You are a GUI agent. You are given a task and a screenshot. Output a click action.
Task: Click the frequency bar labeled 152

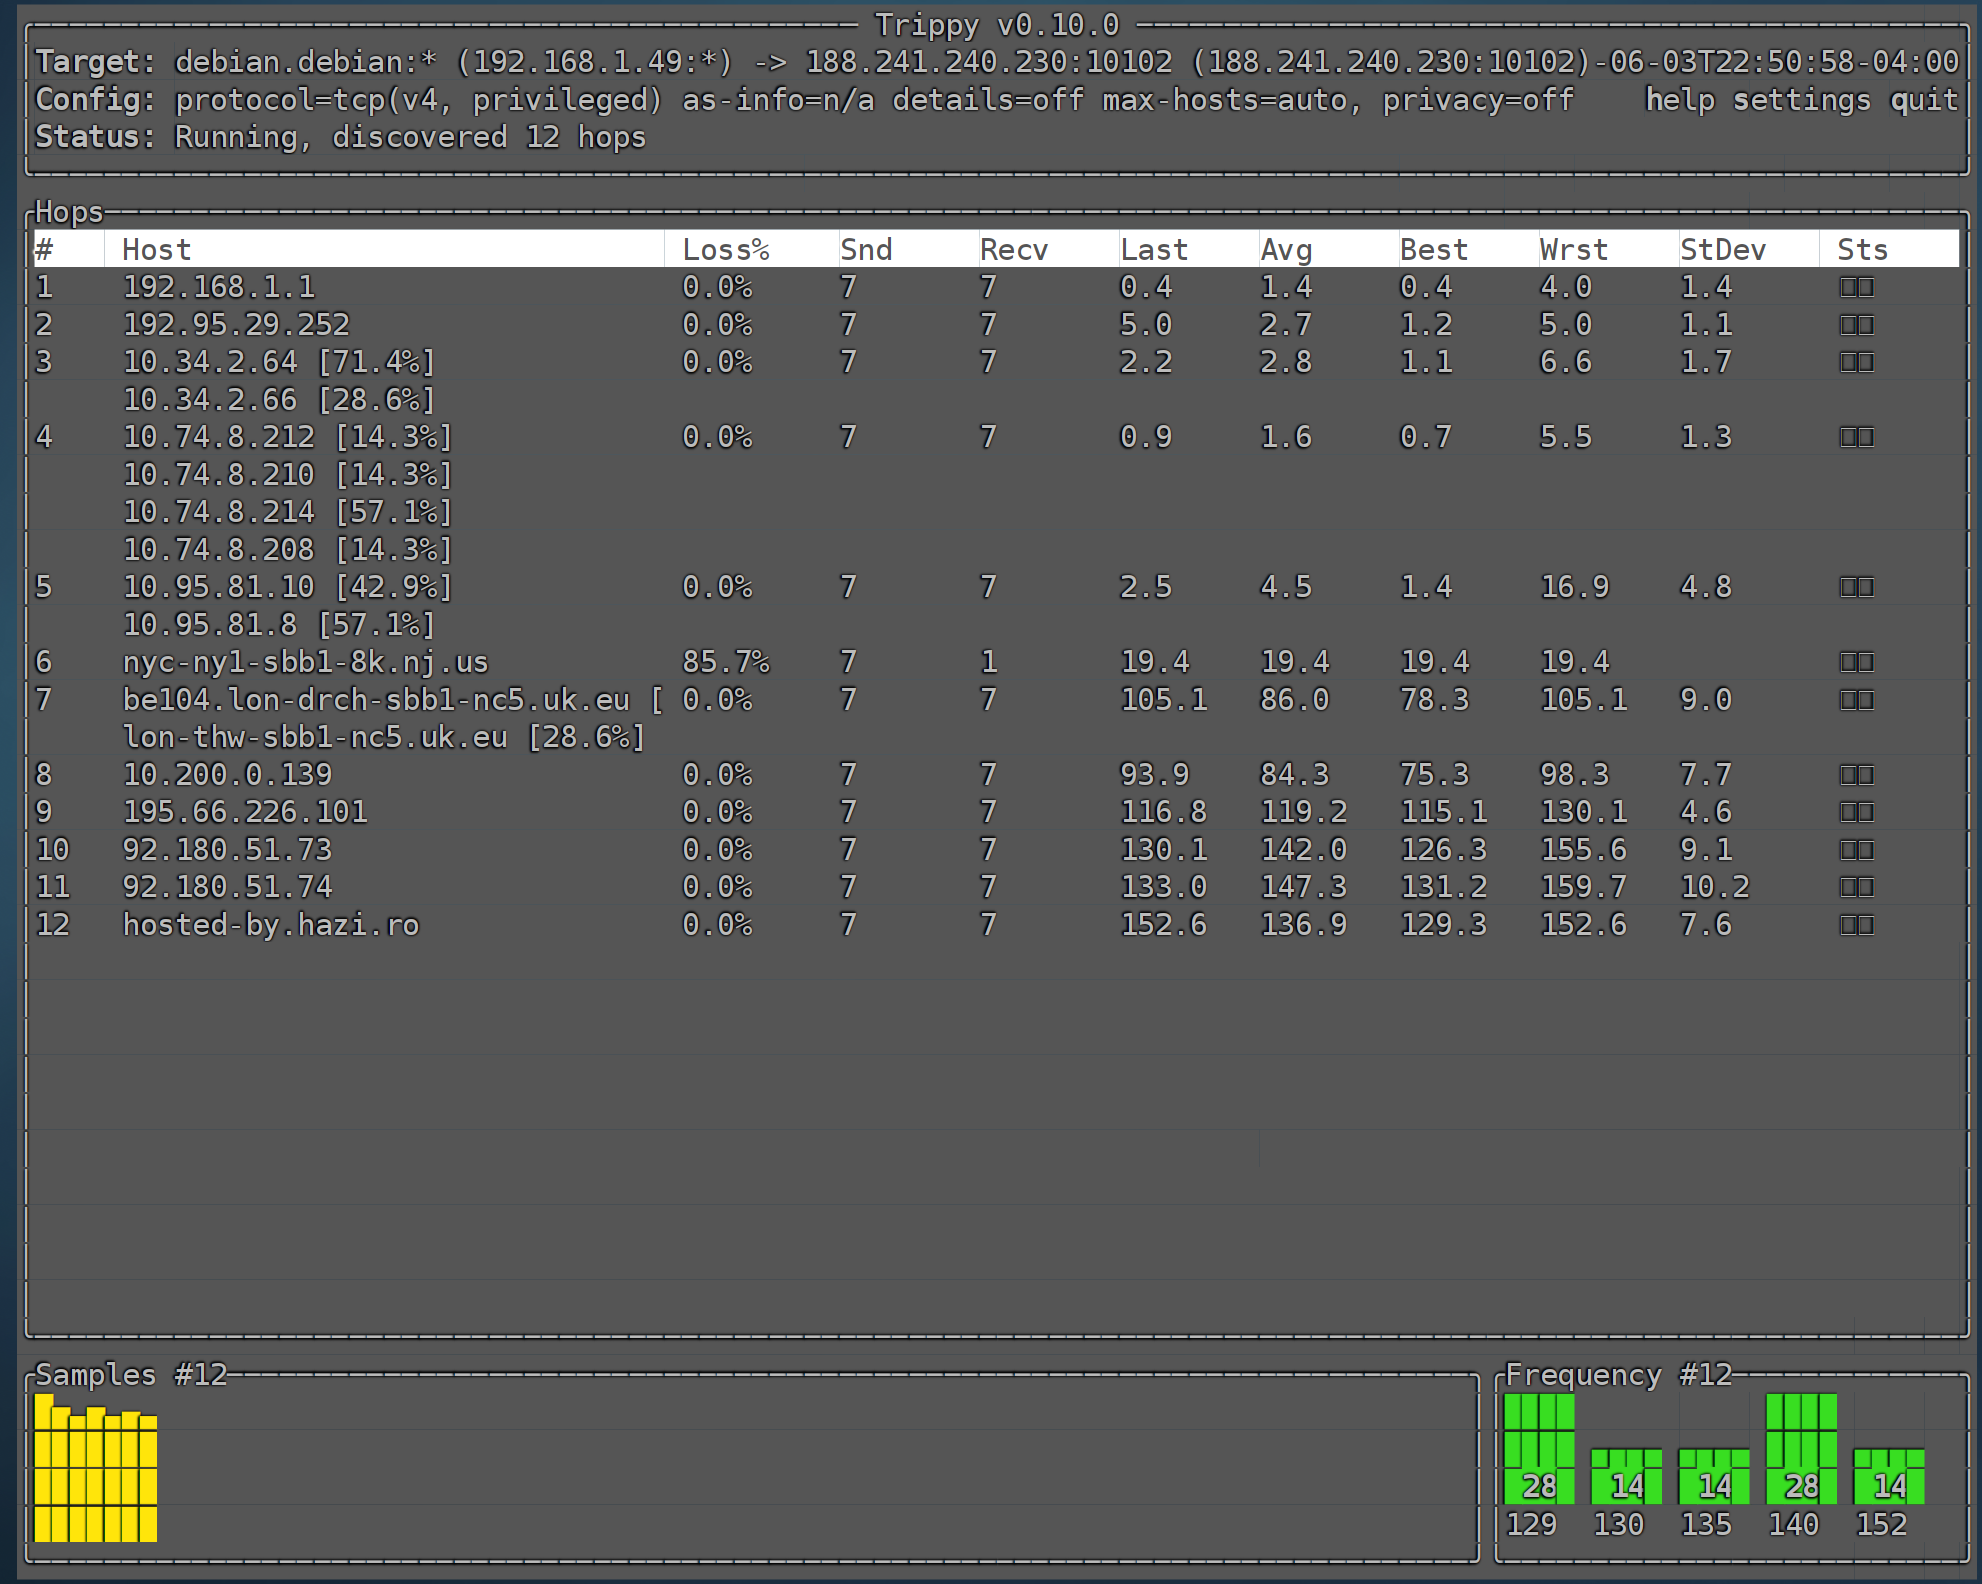pos(1888,1476)
